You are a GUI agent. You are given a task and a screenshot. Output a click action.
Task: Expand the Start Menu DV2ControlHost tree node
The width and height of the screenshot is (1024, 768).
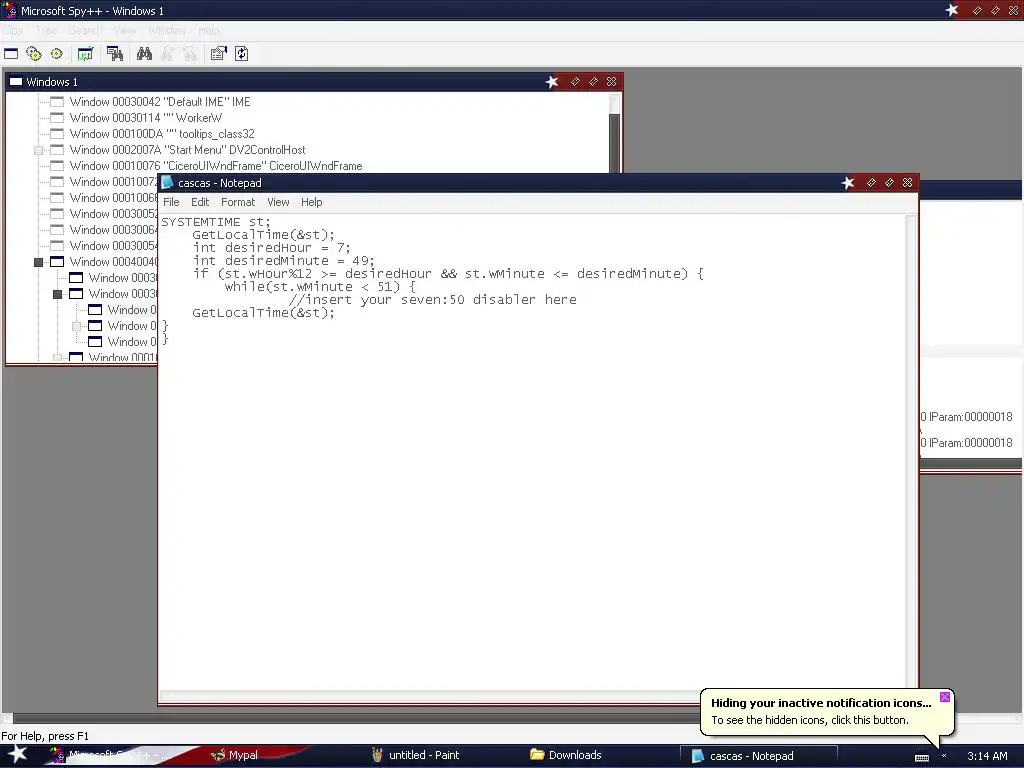click(39, 150)
